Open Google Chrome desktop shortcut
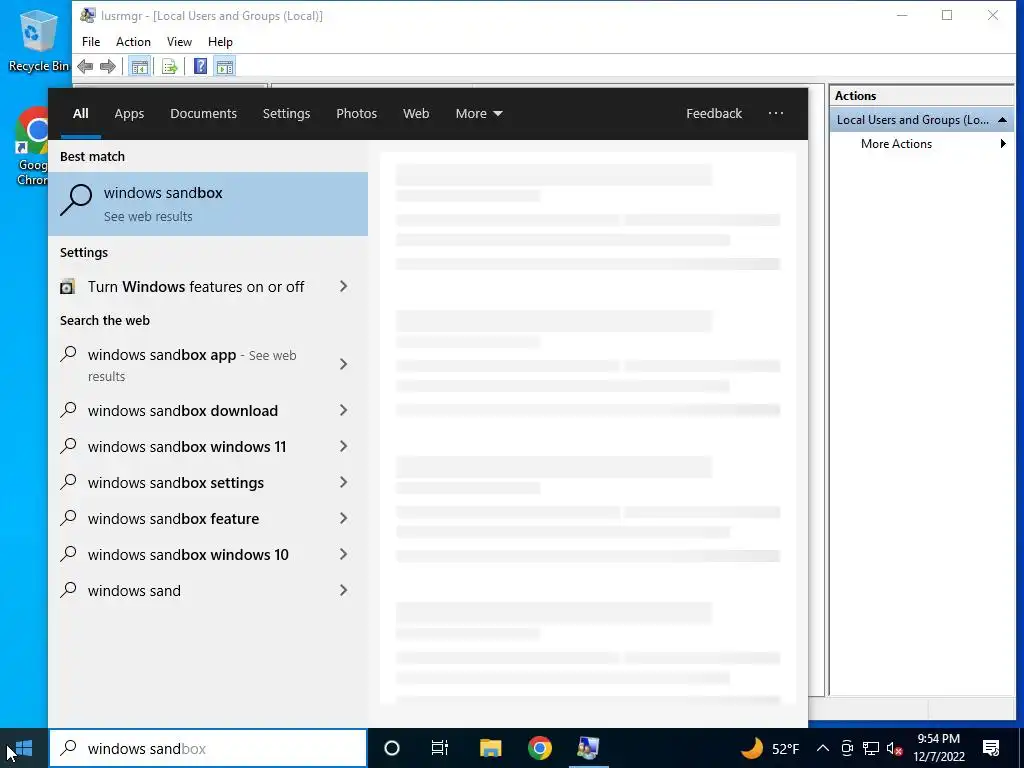The height and width of the screenshot is (768, 1024). [32, 147]
